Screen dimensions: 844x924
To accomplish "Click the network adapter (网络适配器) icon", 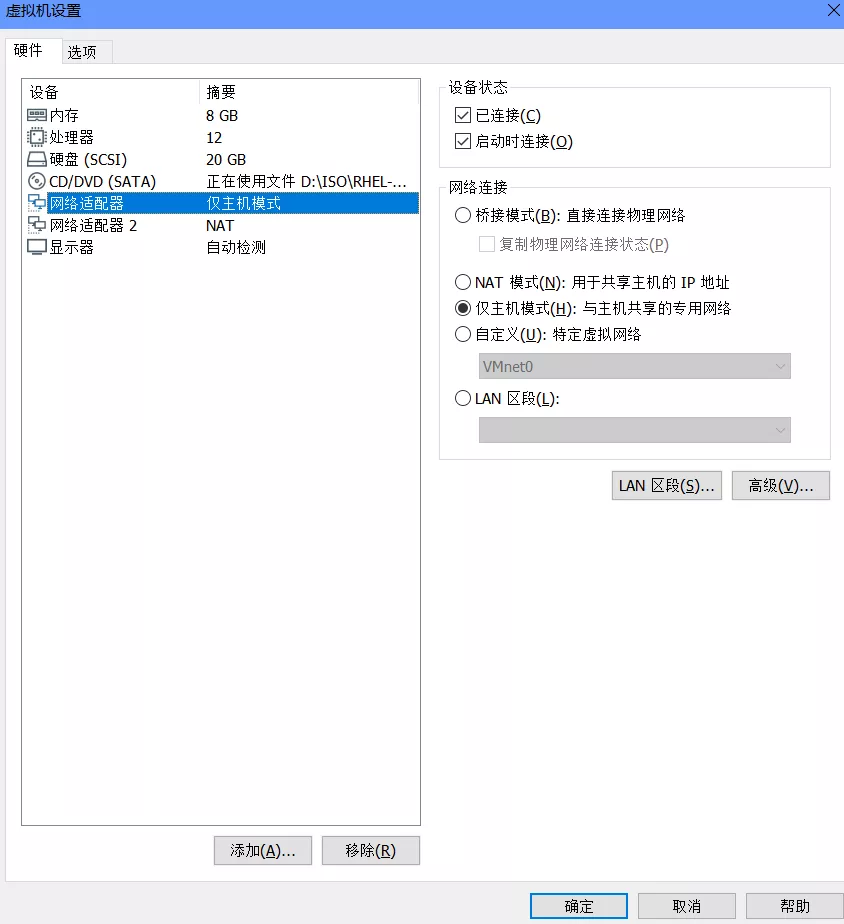I will pyautogui.click(x=37, y=203).
